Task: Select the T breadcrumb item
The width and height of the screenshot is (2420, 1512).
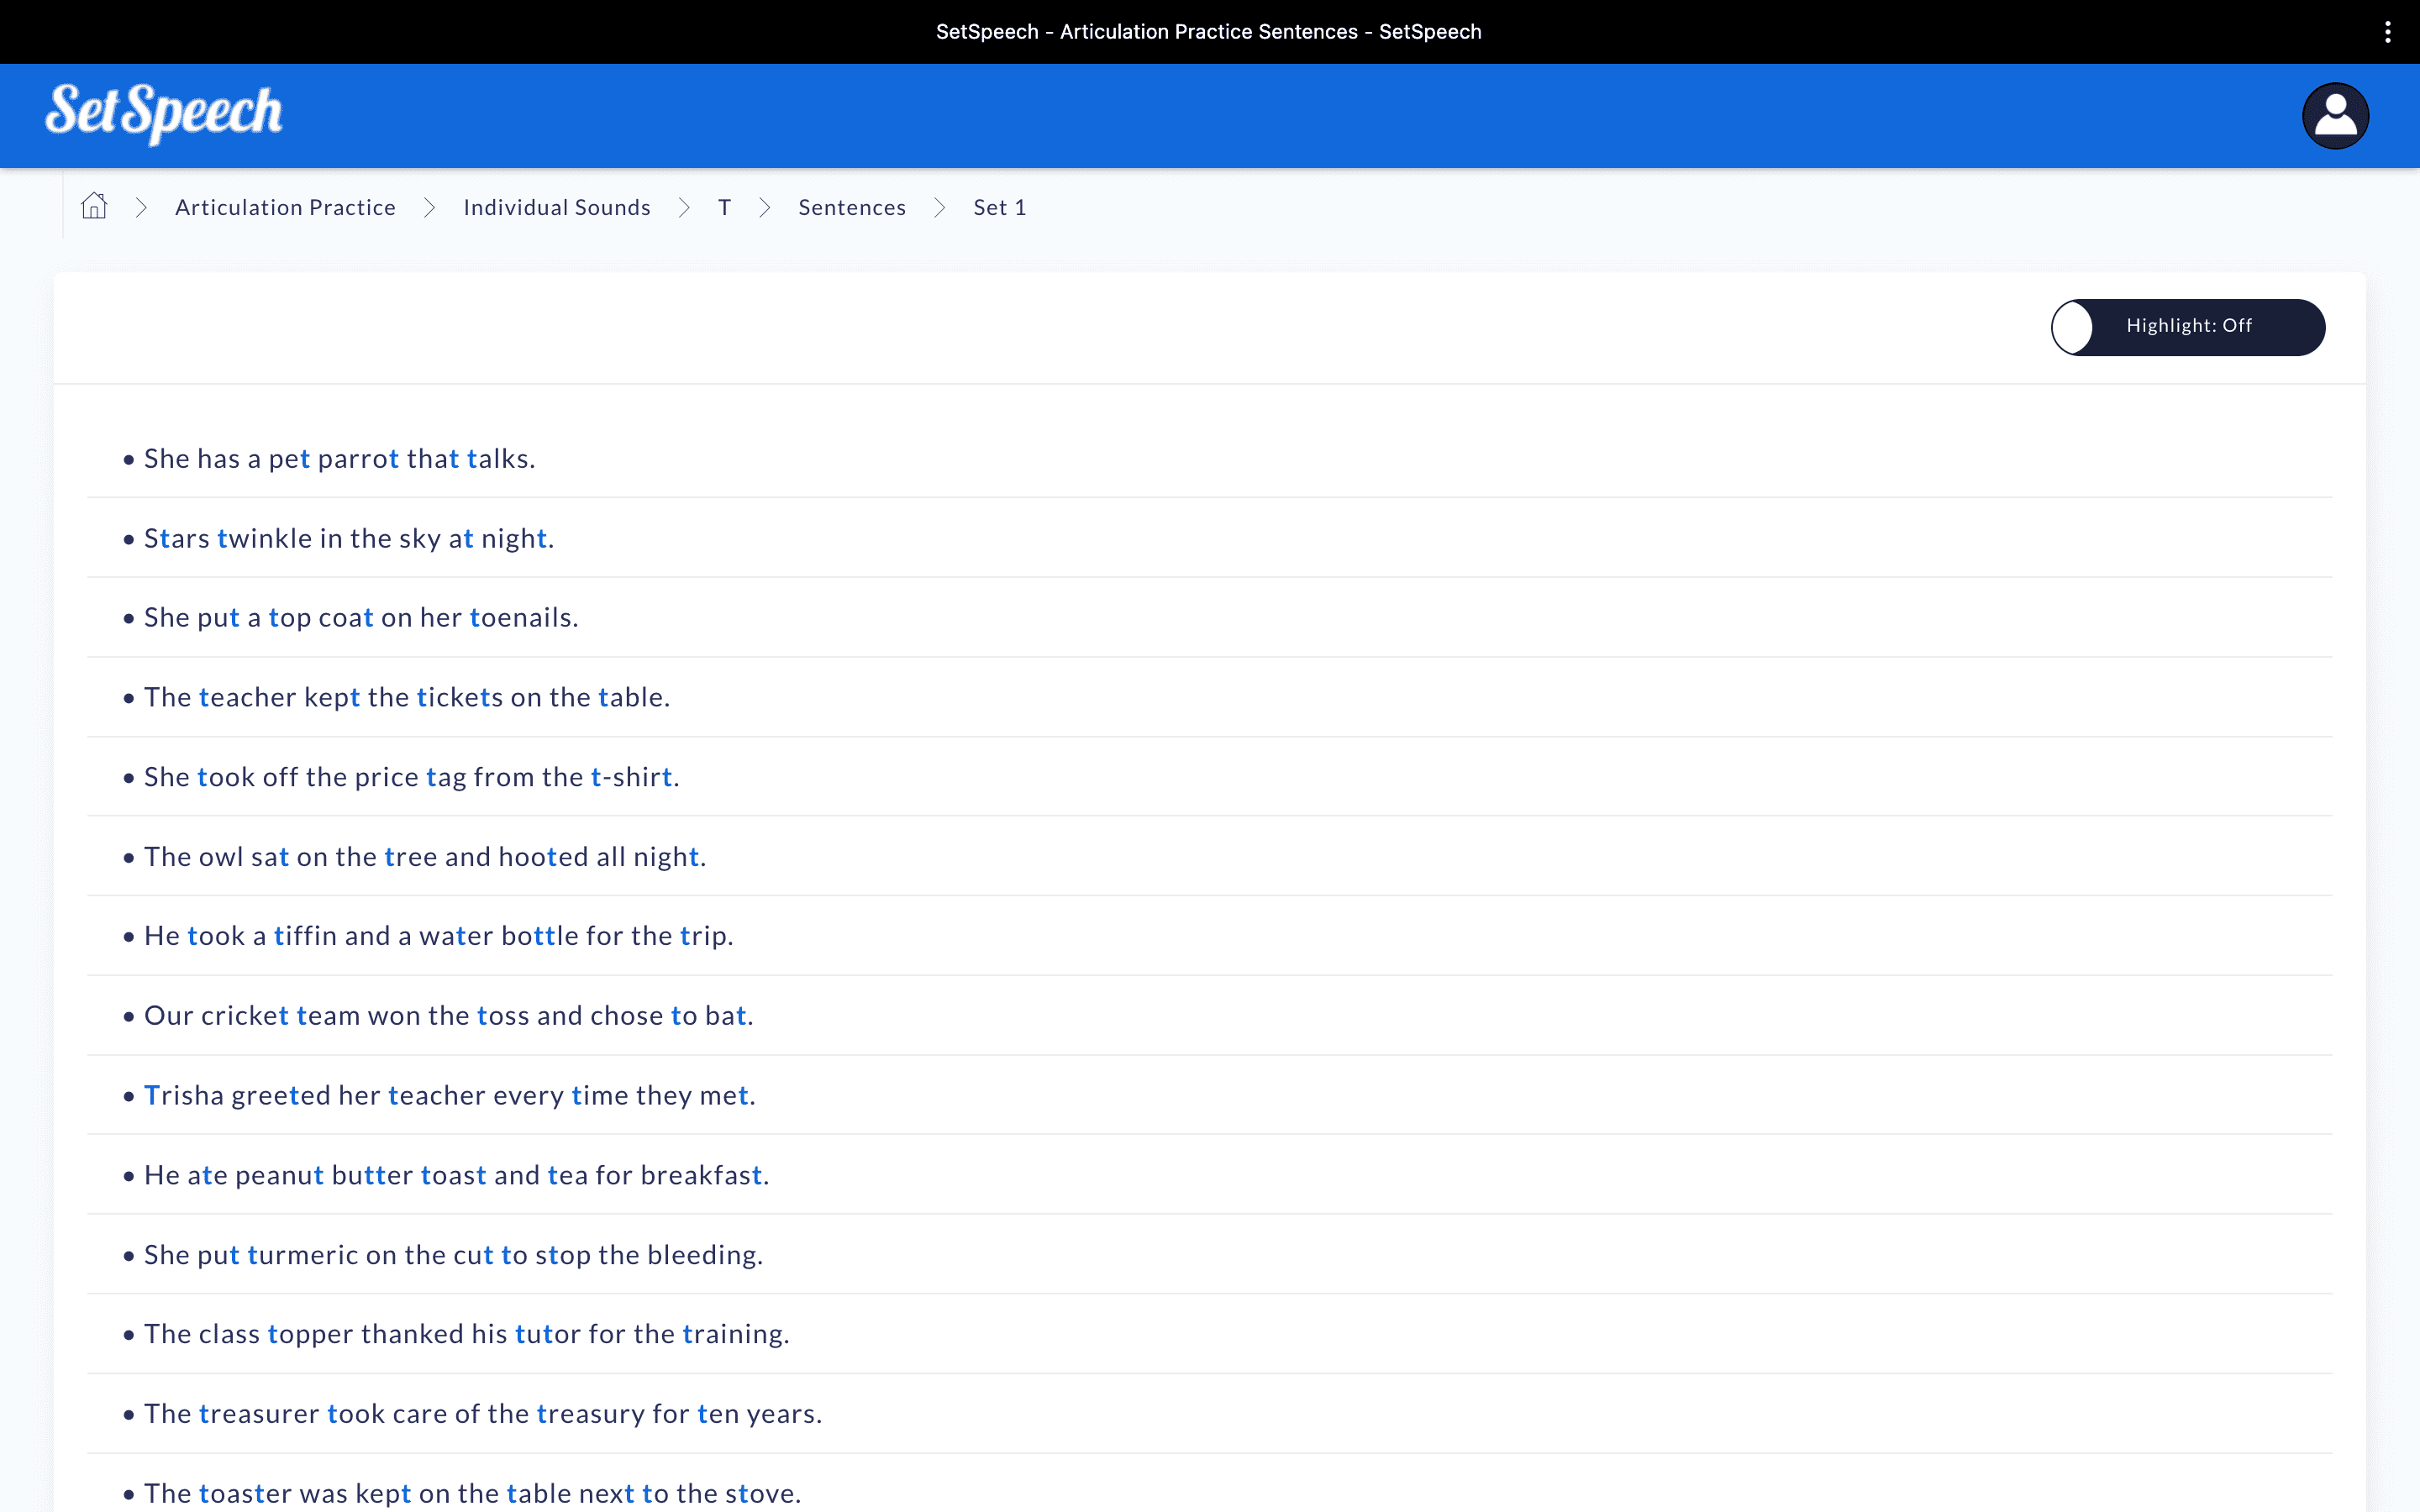Action: pyautogui.click(x=724, y=207)
